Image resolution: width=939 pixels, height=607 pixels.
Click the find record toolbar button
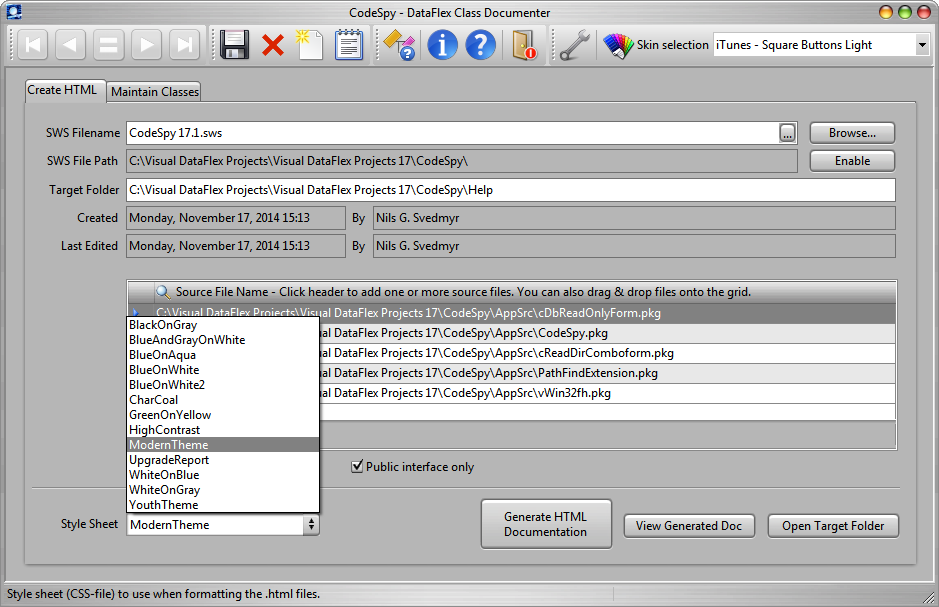tap(108, 45)
